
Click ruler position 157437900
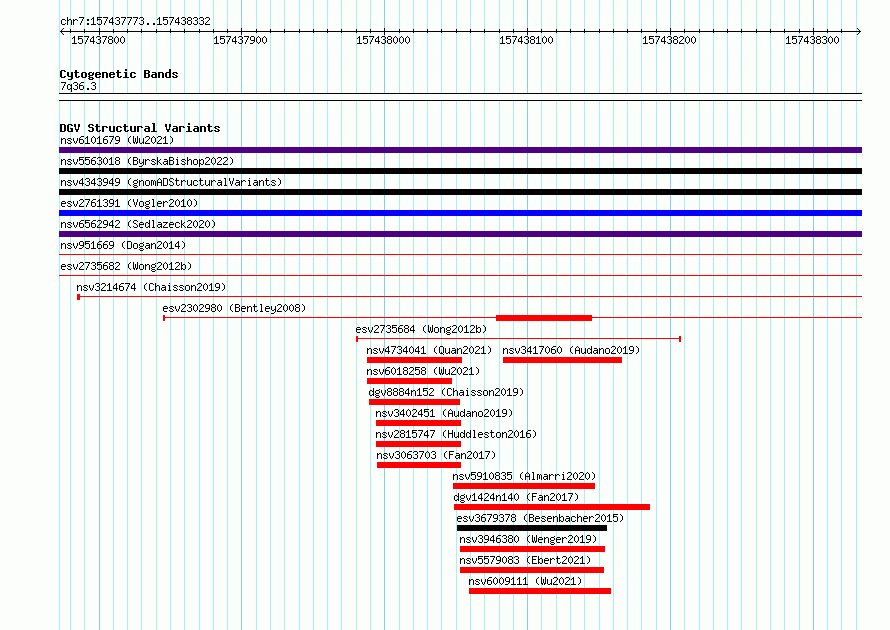pyautogui.click(x=240, y=40)
